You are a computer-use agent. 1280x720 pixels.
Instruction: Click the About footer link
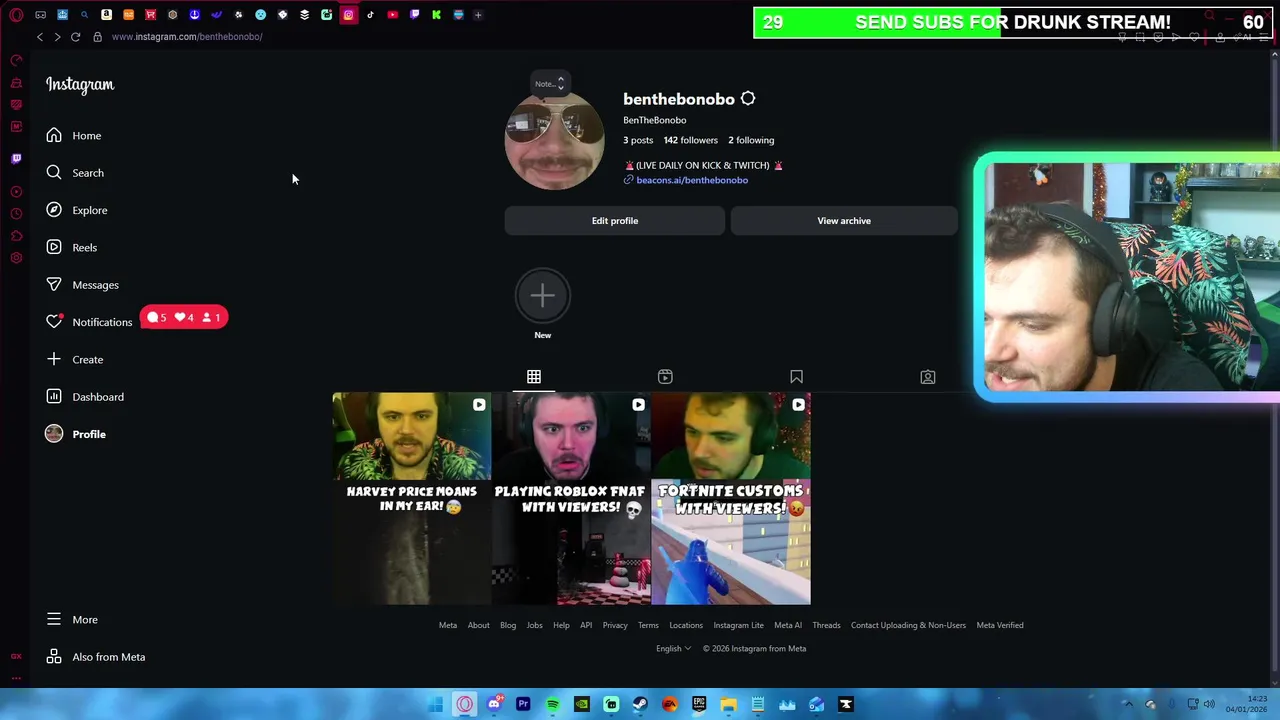[x=478, y=626]
